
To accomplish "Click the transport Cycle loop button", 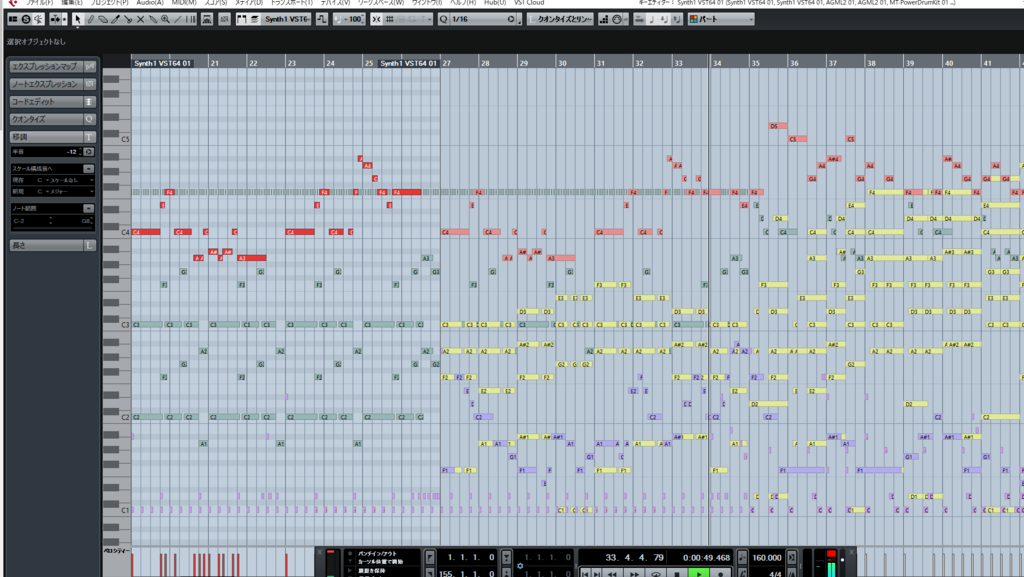I will tap(655, 573).
